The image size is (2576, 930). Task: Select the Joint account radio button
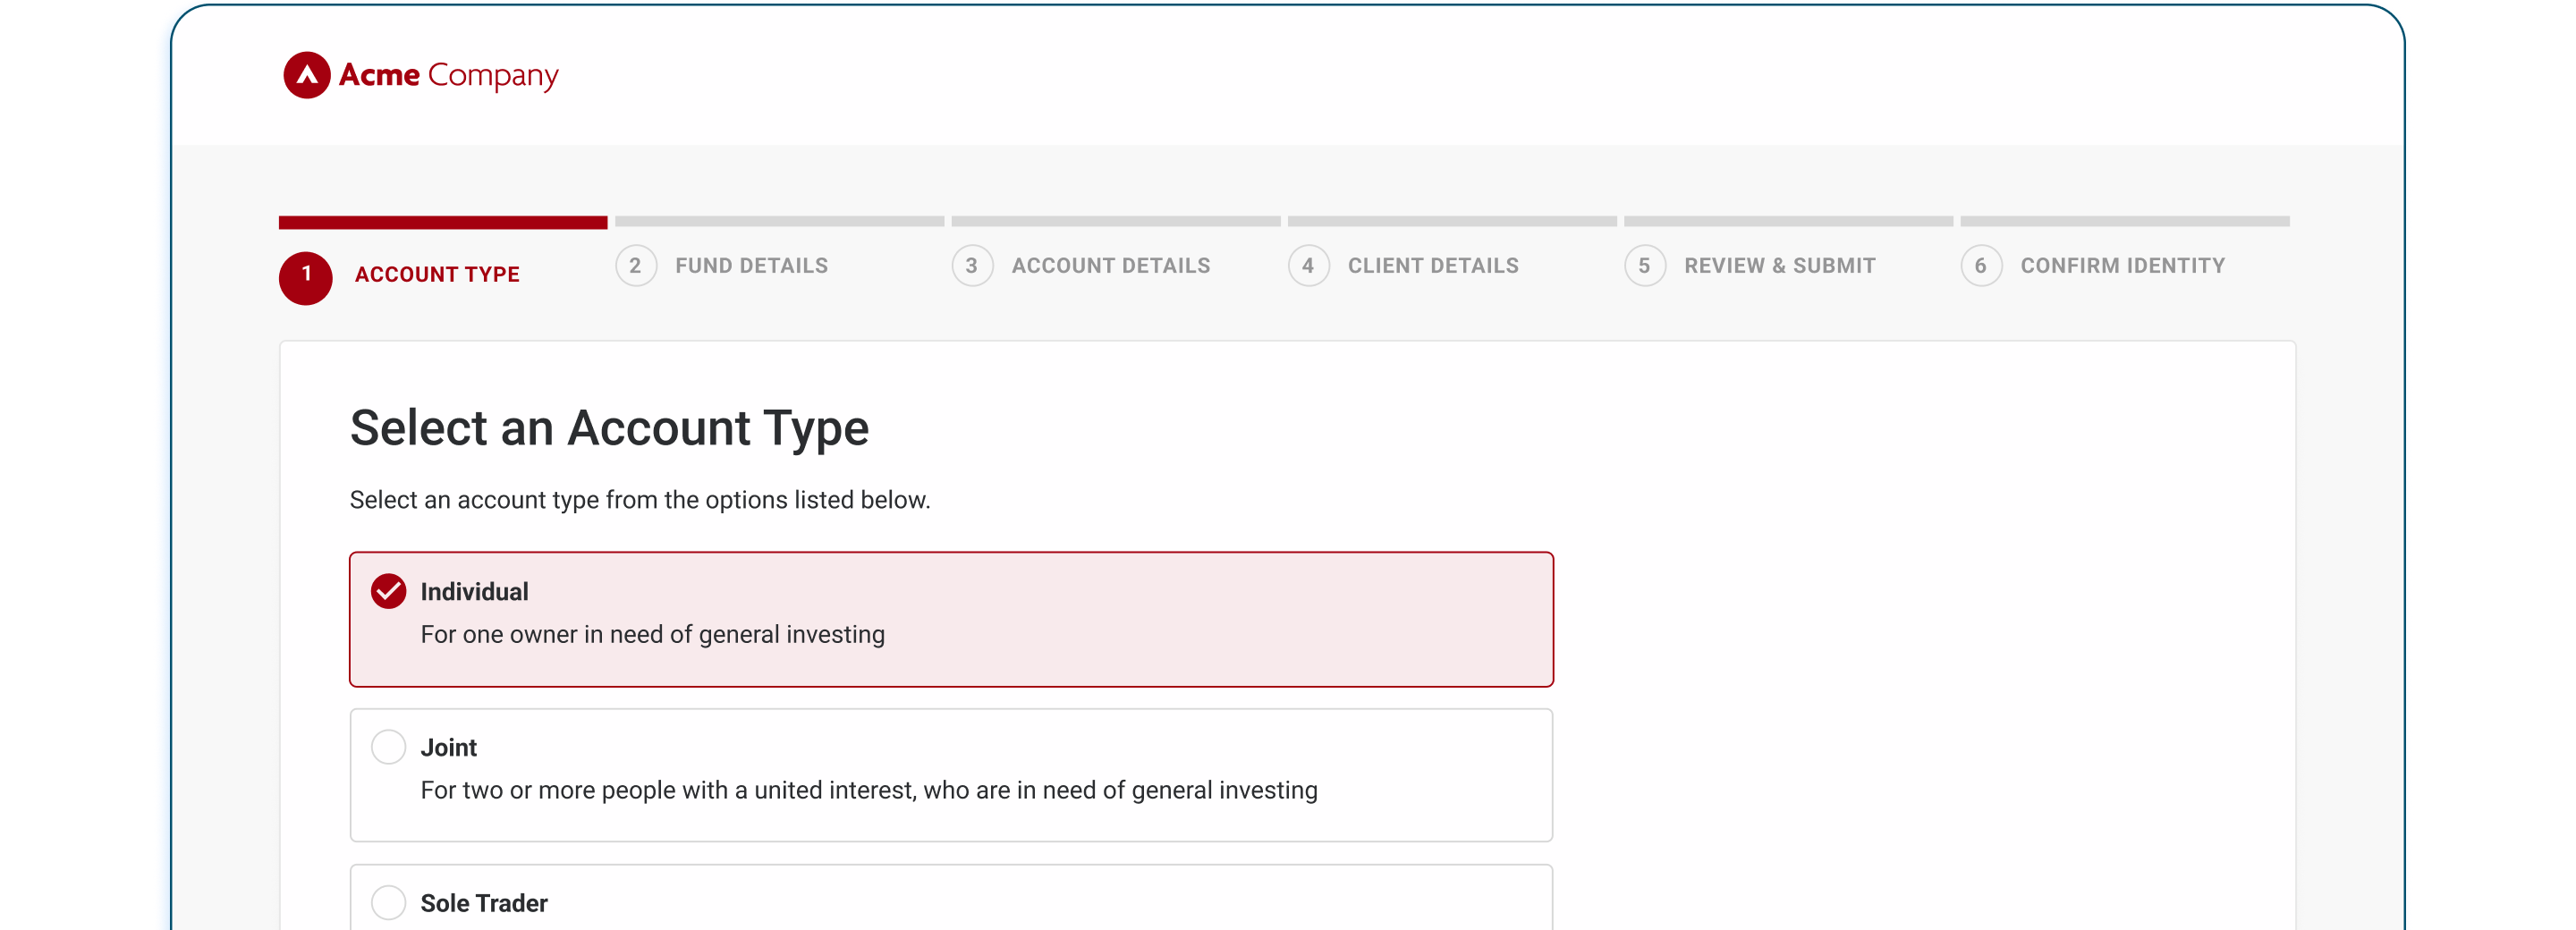388,747
